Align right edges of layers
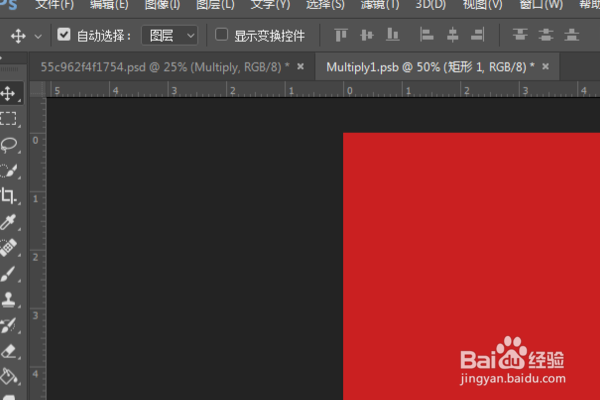600x400 pixels. click(x=478, y=35)
